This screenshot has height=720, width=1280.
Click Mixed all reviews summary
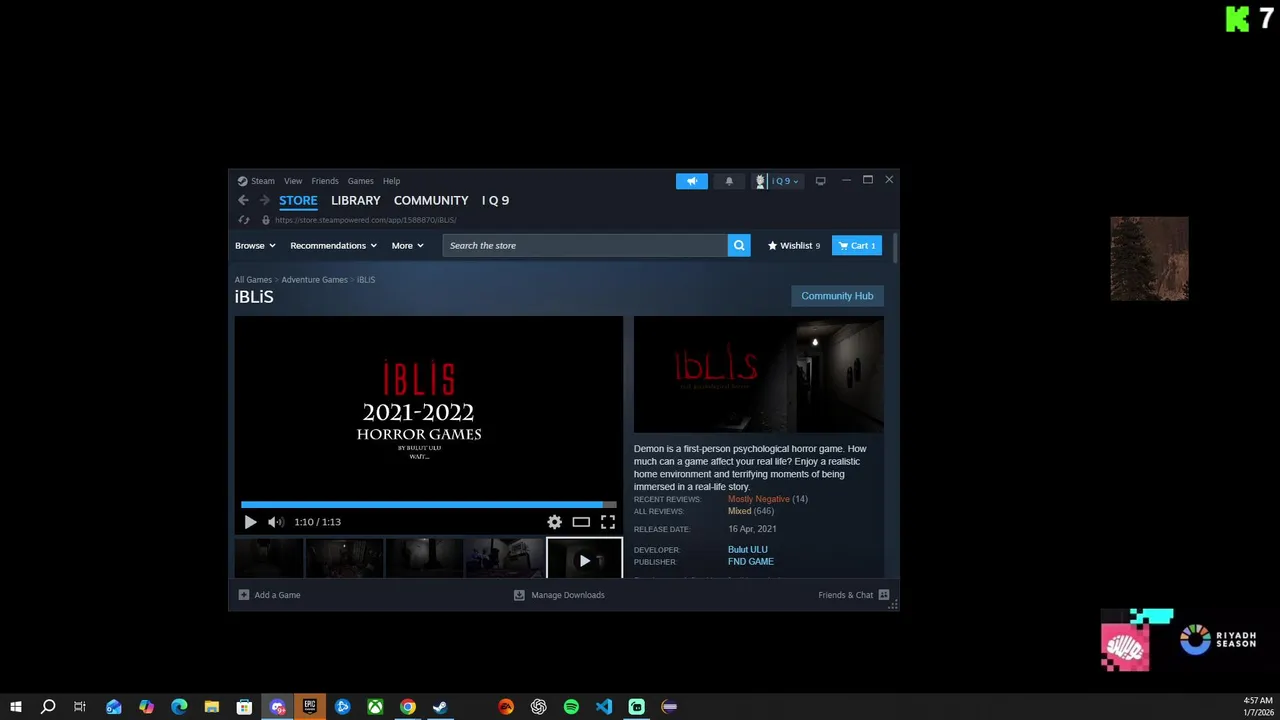click(x=739, y=511)
